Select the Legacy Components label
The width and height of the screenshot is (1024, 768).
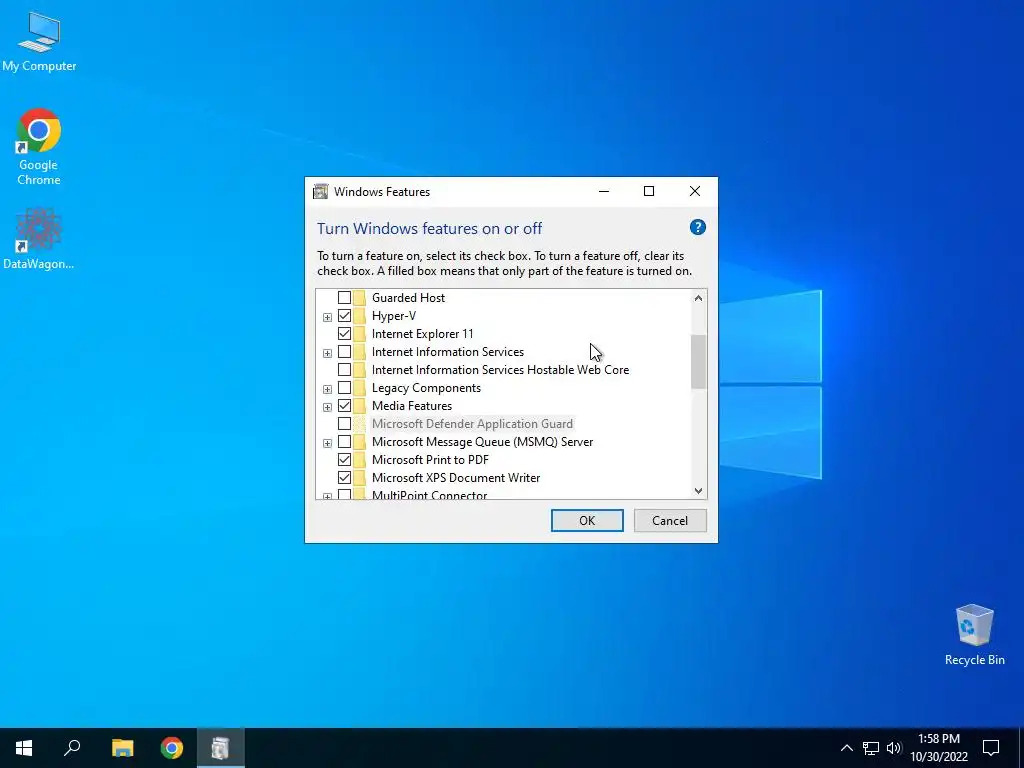point(426,388)
